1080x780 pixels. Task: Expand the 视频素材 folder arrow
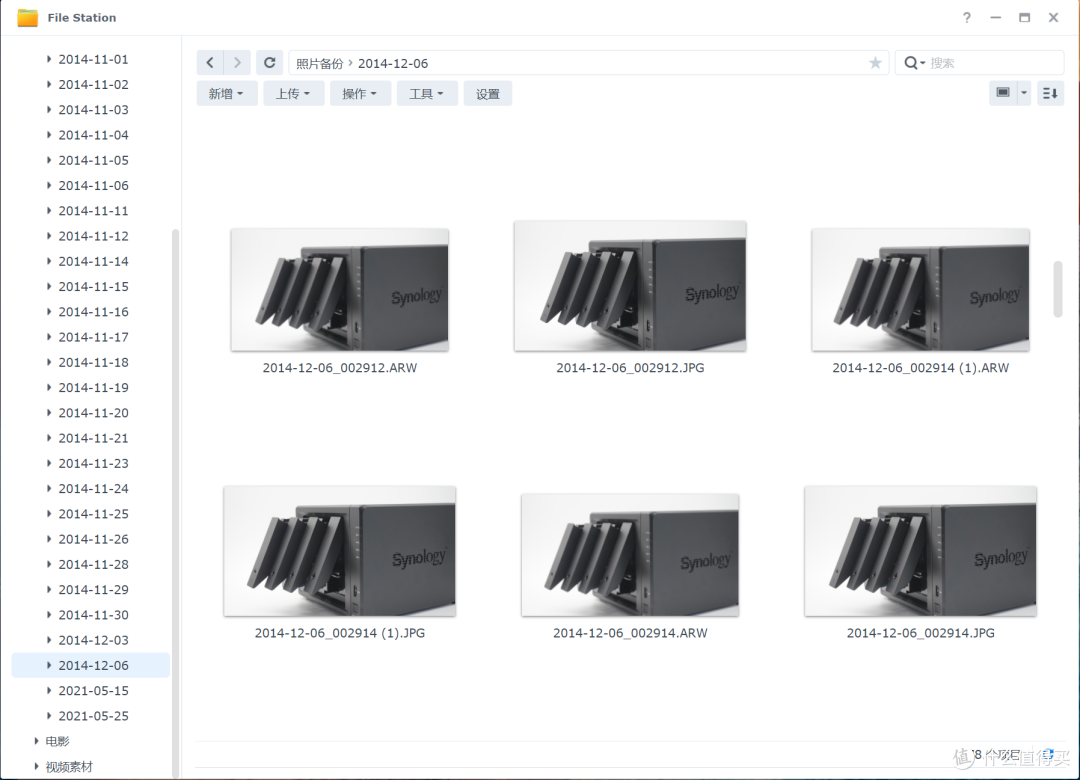[x=36, y=766]
